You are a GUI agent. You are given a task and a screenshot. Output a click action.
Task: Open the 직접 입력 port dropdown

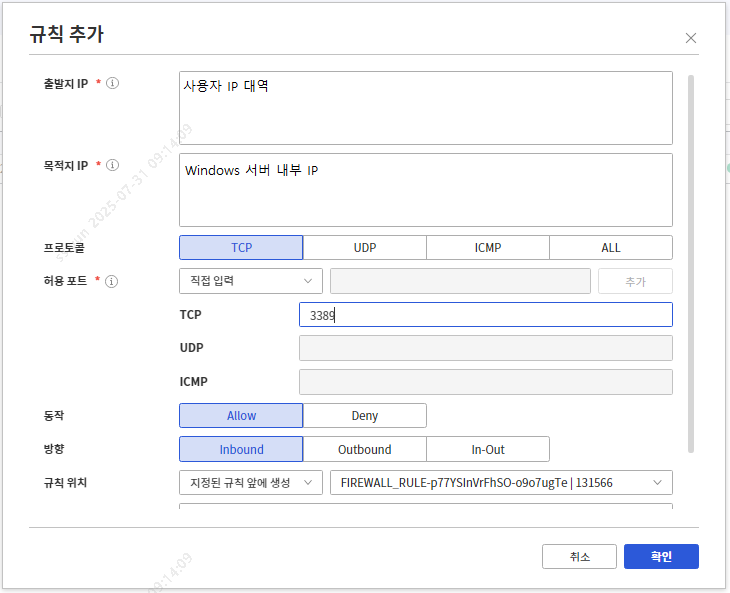coord(251,281)
